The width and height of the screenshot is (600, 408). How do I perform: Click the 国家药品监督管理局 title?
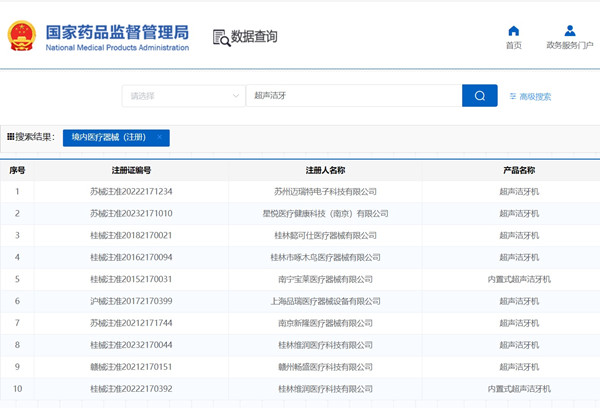pyautogui.click(x=117, y=32)
